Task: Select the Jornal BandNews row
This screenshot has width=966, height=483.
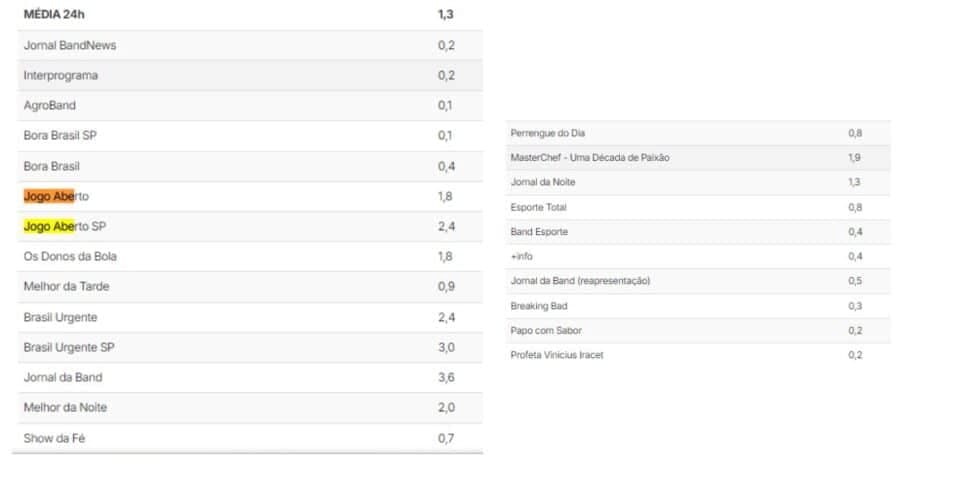Action: coord(250,46)
